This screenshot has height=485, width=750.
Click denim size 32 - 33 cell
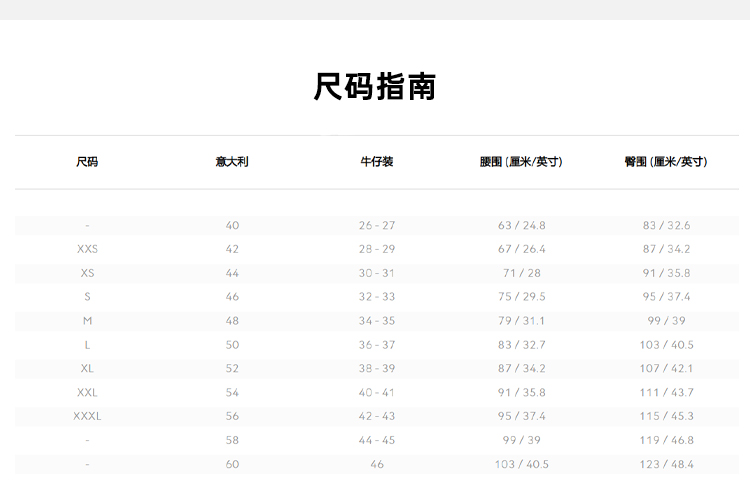point(377,297)
